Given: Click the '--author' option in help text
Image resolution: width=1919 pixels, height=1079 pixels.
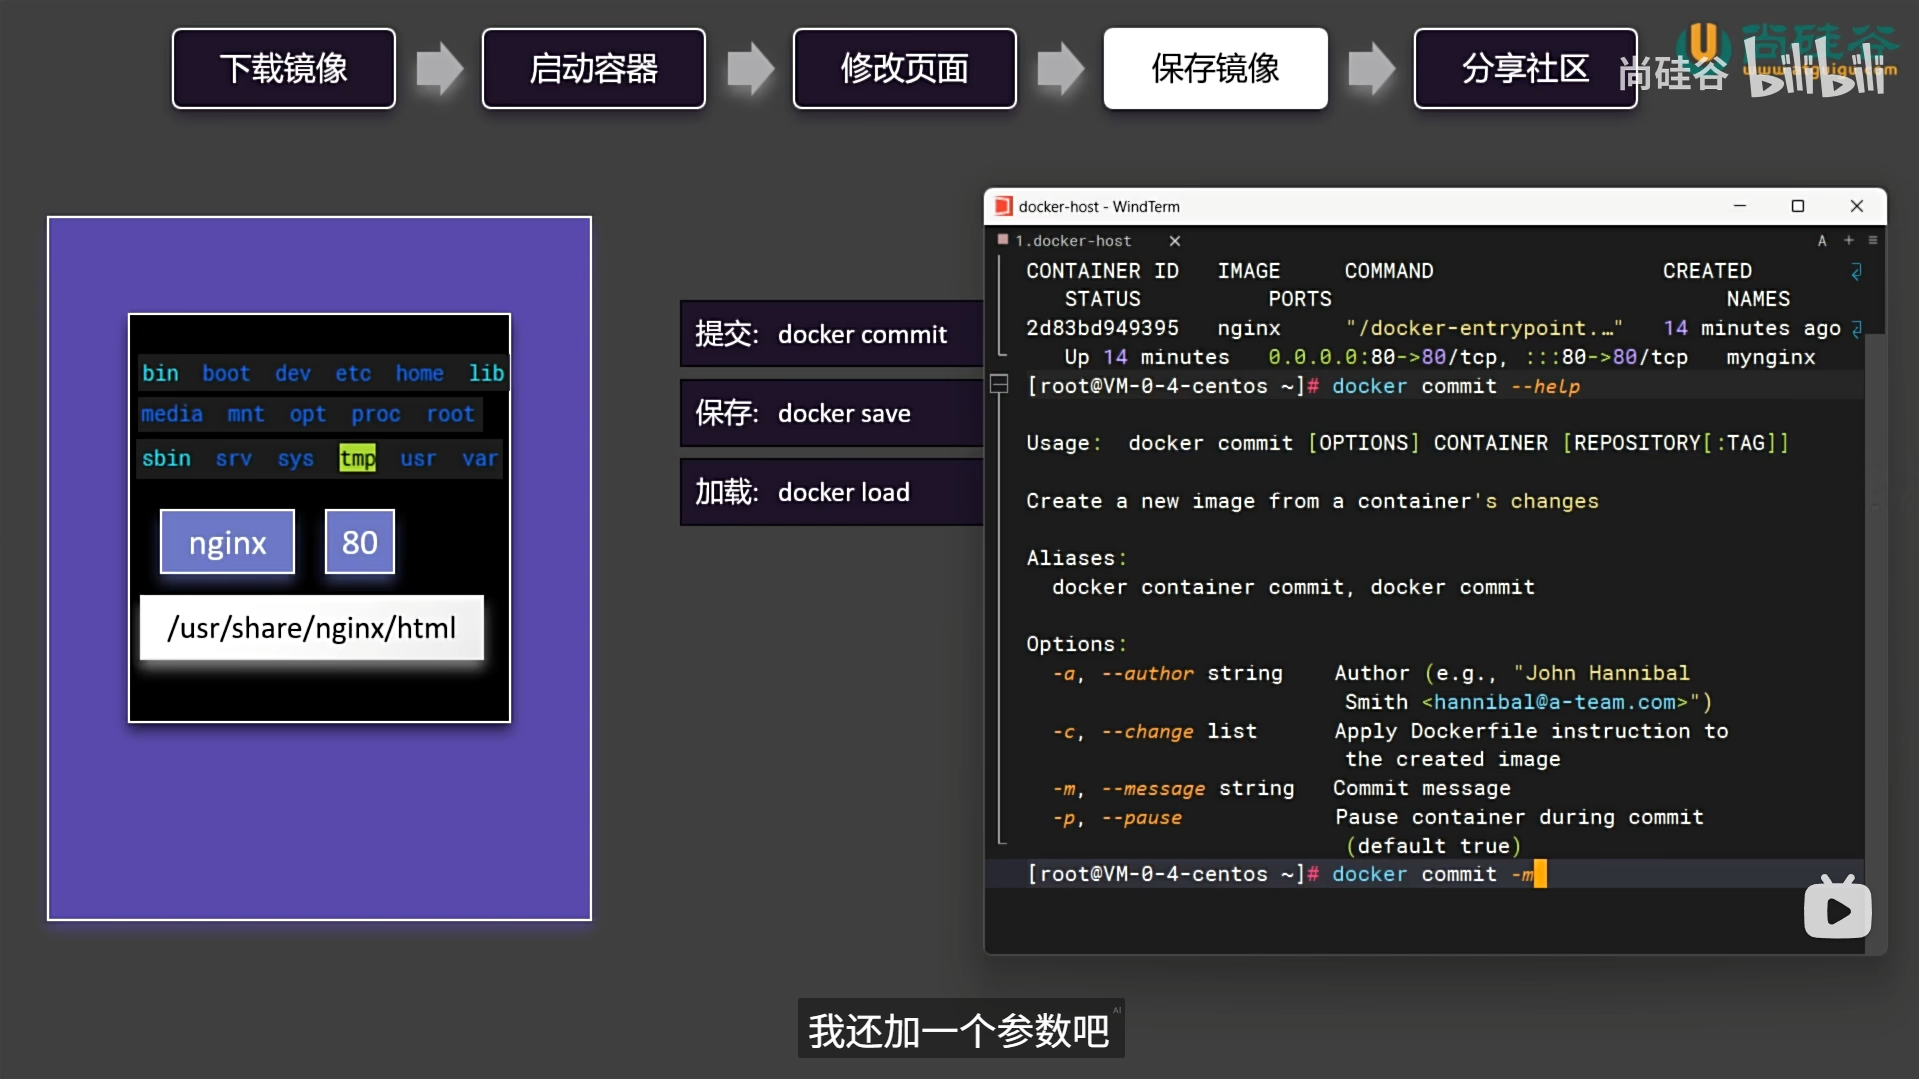Looking at the screenshot, I should (1147, 673).
